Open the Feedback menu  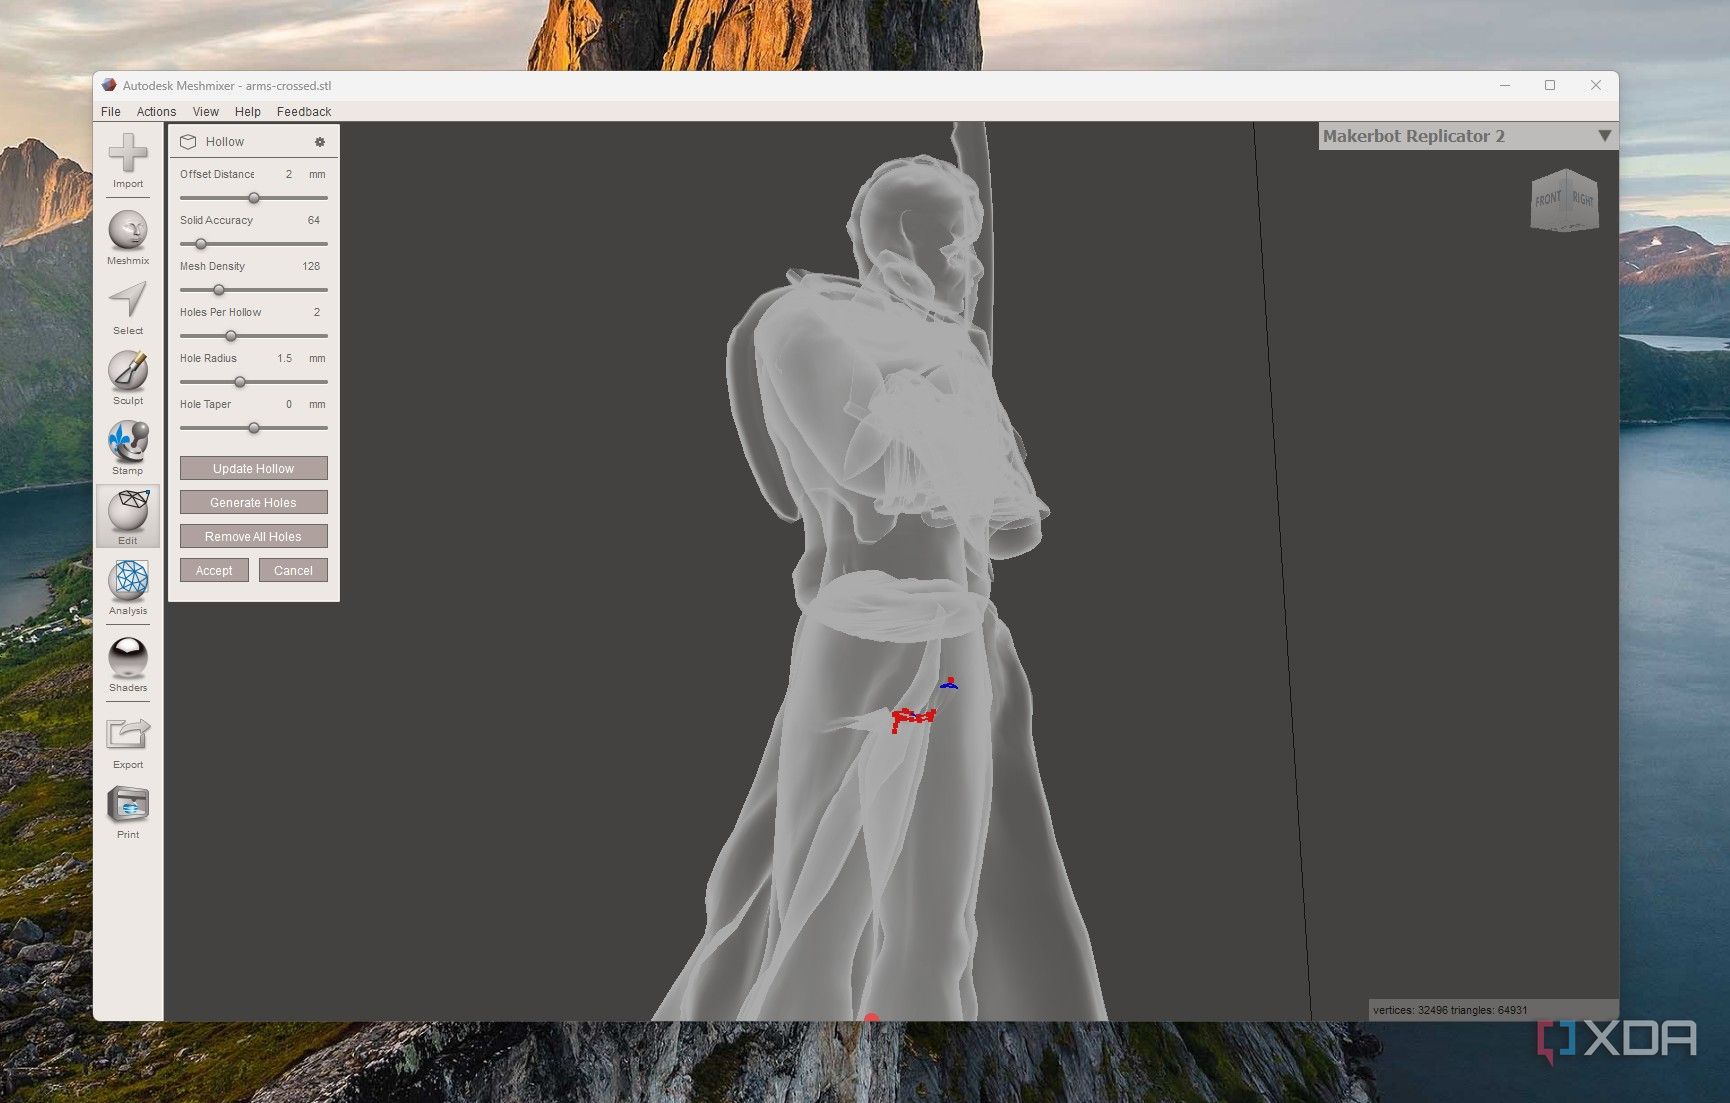point(304,111)
